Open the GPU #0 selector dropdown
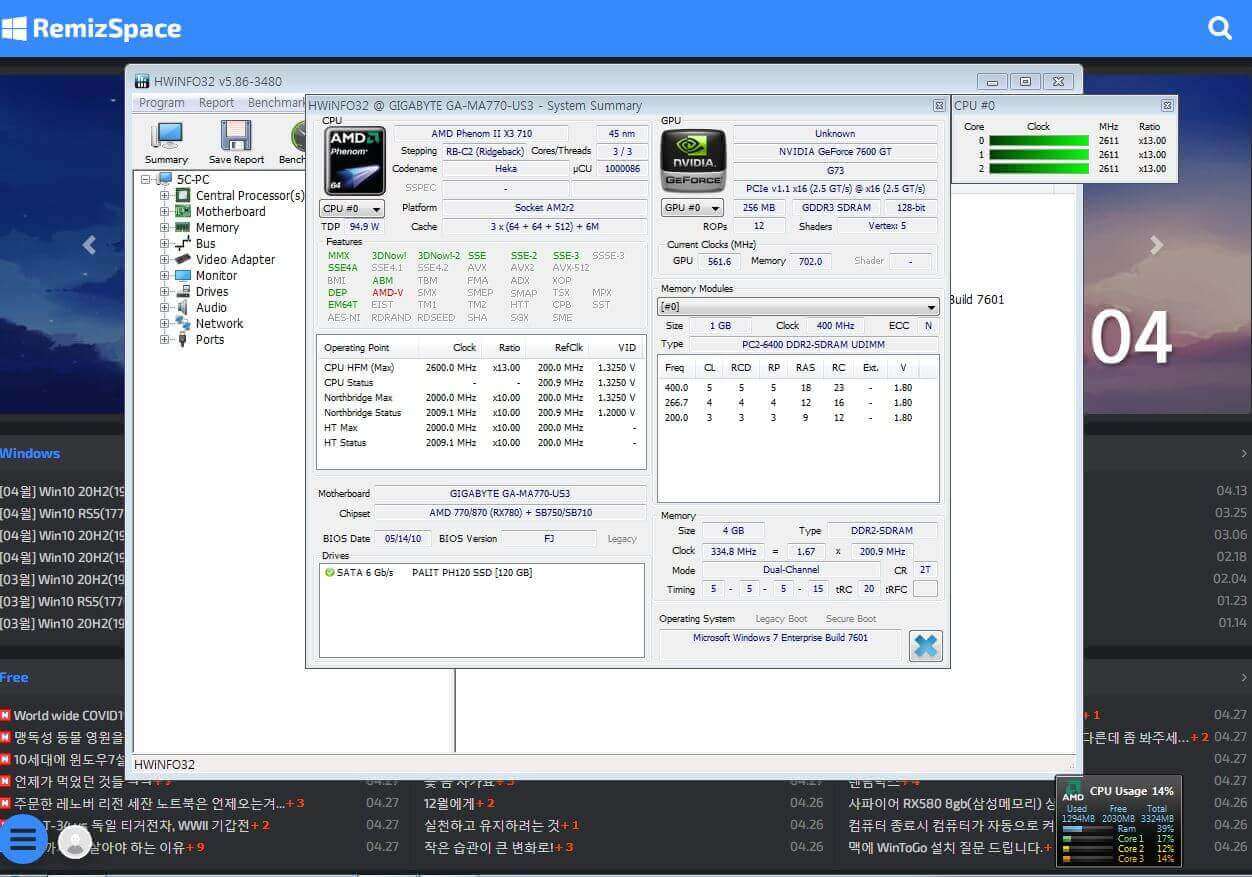 pos(692,208)
